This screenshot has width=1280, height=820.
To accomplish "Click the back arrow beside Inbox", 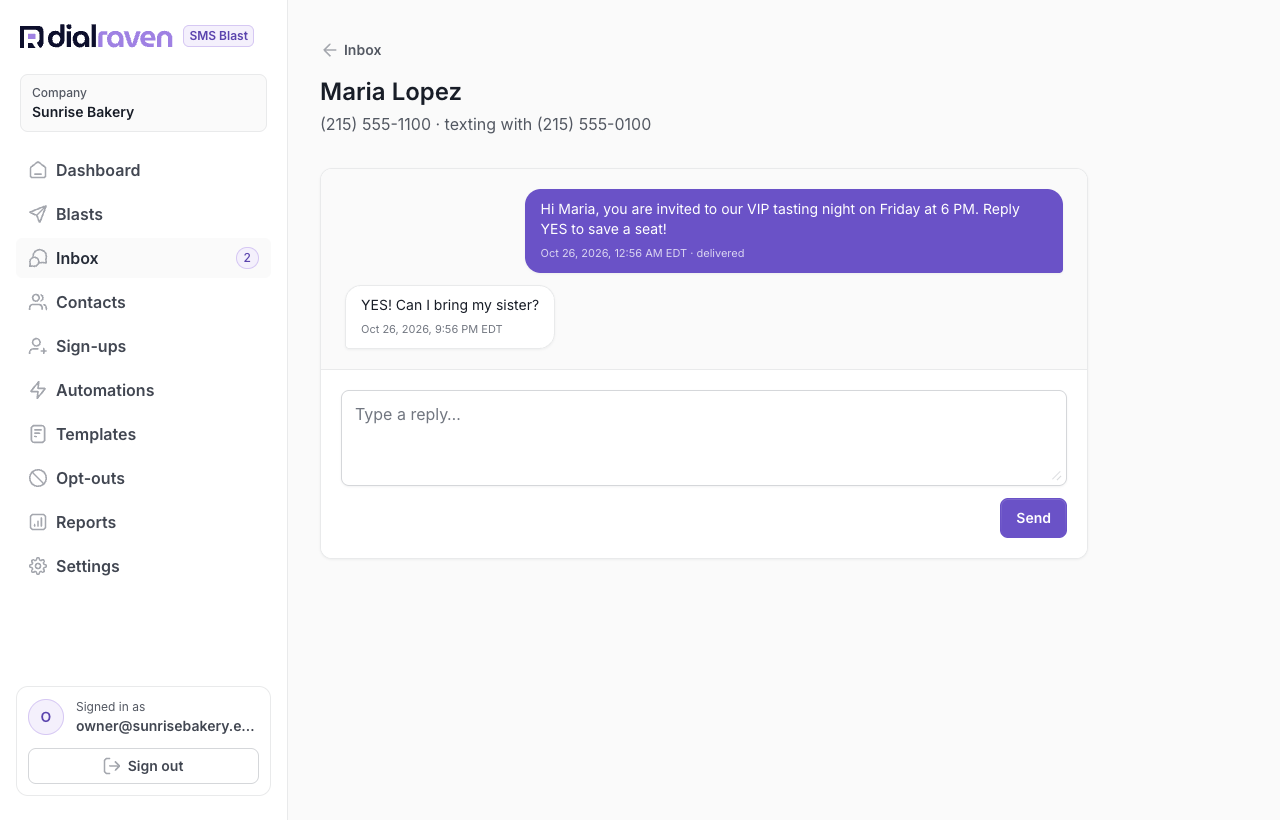I will (329, 50).
